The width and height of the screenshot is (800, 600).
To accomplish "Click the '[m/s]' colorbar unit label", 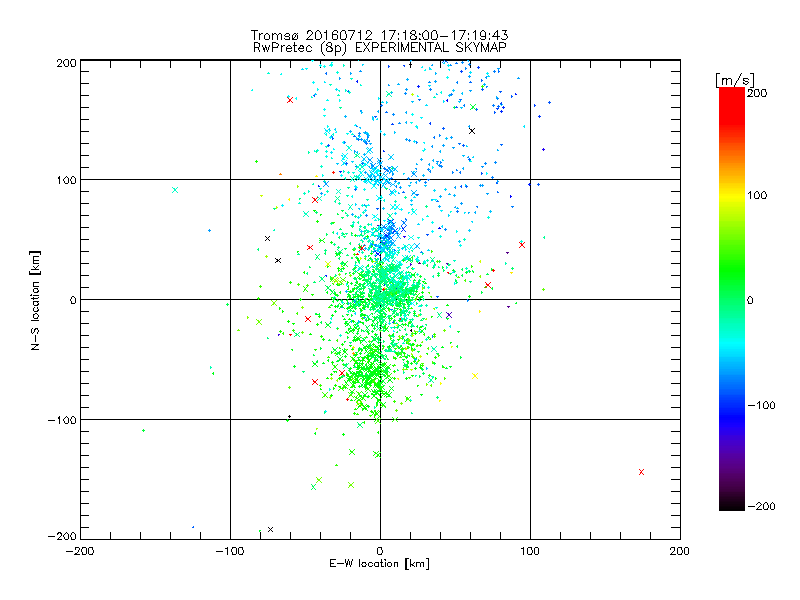I will tap(734, 80).
